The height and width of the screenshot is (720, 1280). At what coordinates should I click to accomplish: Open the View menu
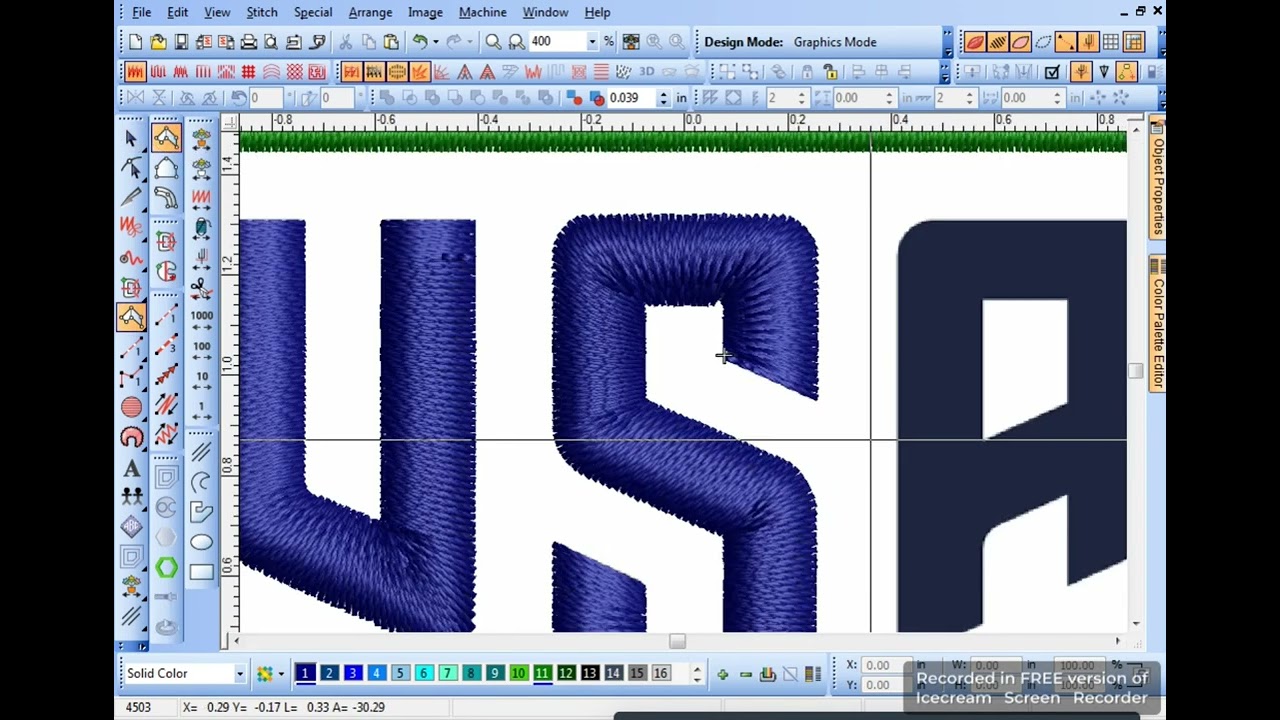pyautogui.click(x=217, y=12)
